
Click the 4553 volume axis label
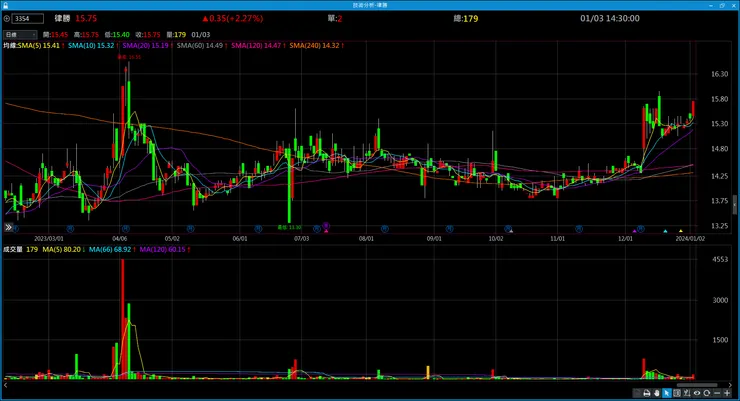pos(720,259)
